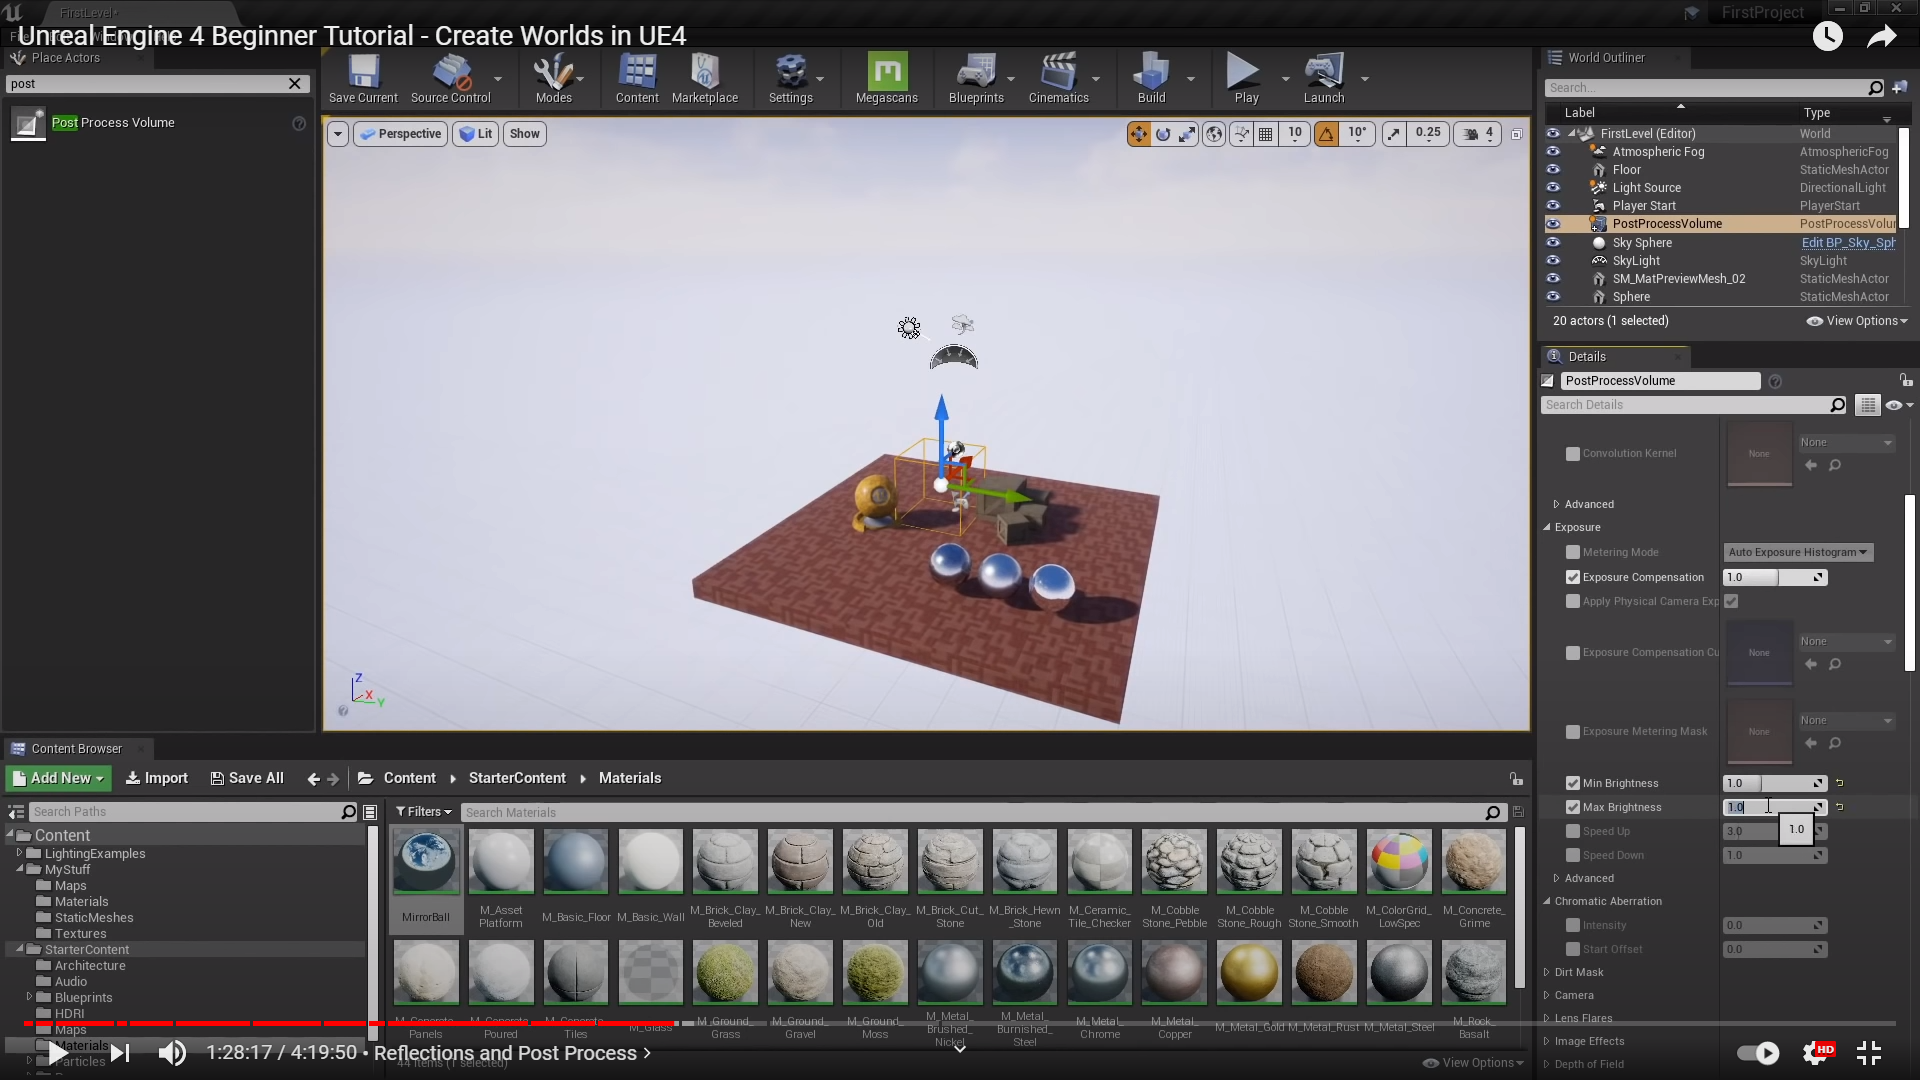Uncheck the Min Brightness checkbox

point(1573,784)
